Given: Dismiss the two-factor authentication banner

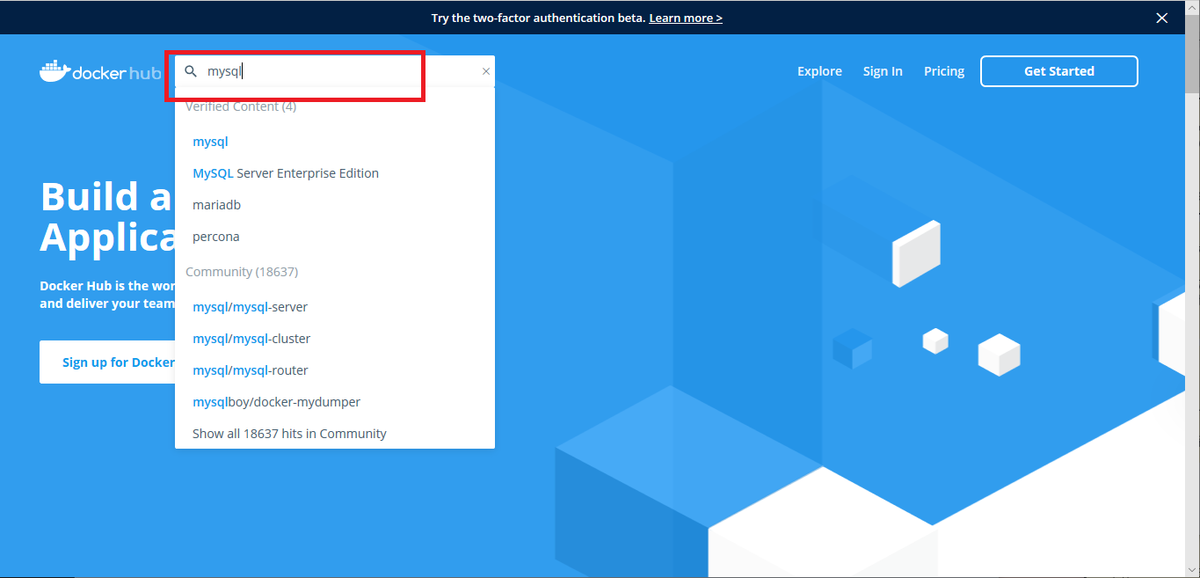Looking at the screenshot, I should point(1161,18).
